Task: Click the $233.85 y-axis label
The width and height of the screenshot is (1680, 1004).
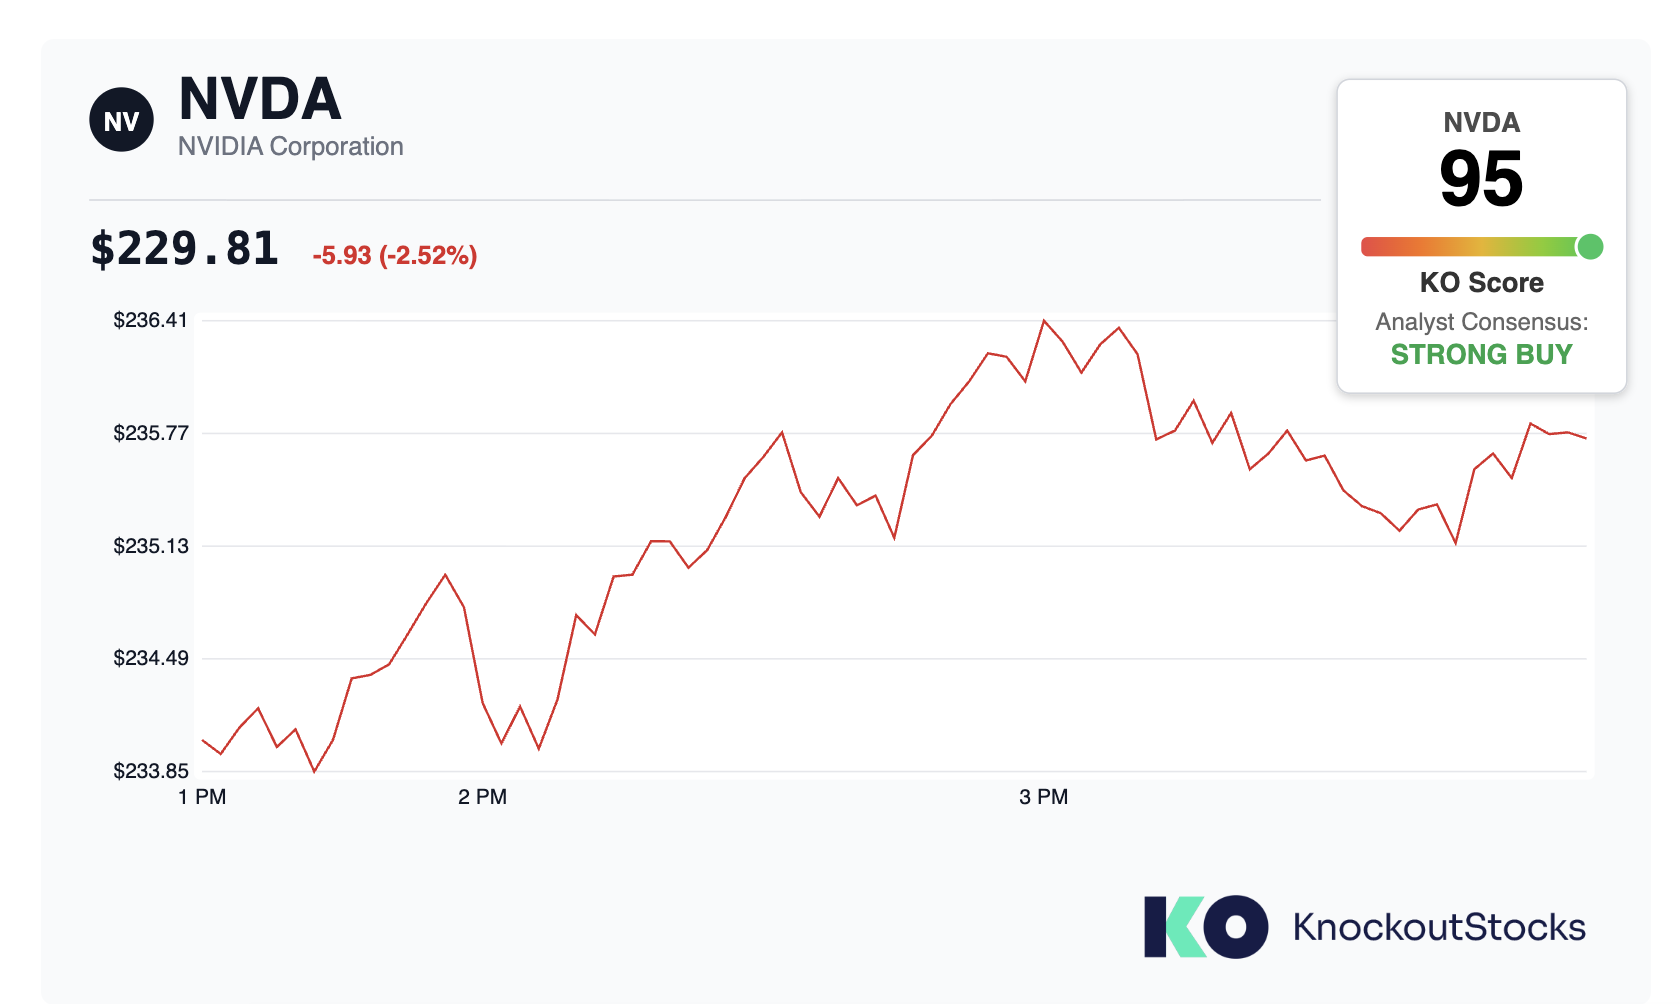Action: [150, 771]
